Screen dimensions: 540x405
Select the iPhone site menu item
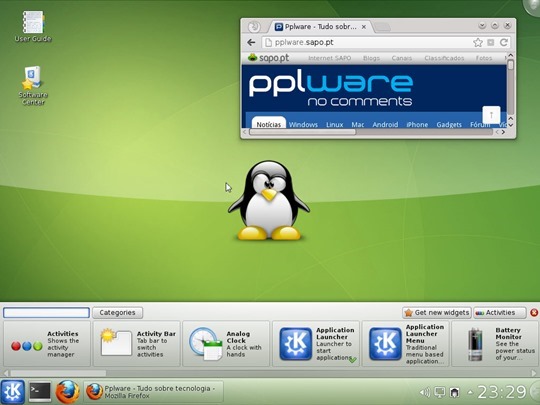(x=417, y=124)
